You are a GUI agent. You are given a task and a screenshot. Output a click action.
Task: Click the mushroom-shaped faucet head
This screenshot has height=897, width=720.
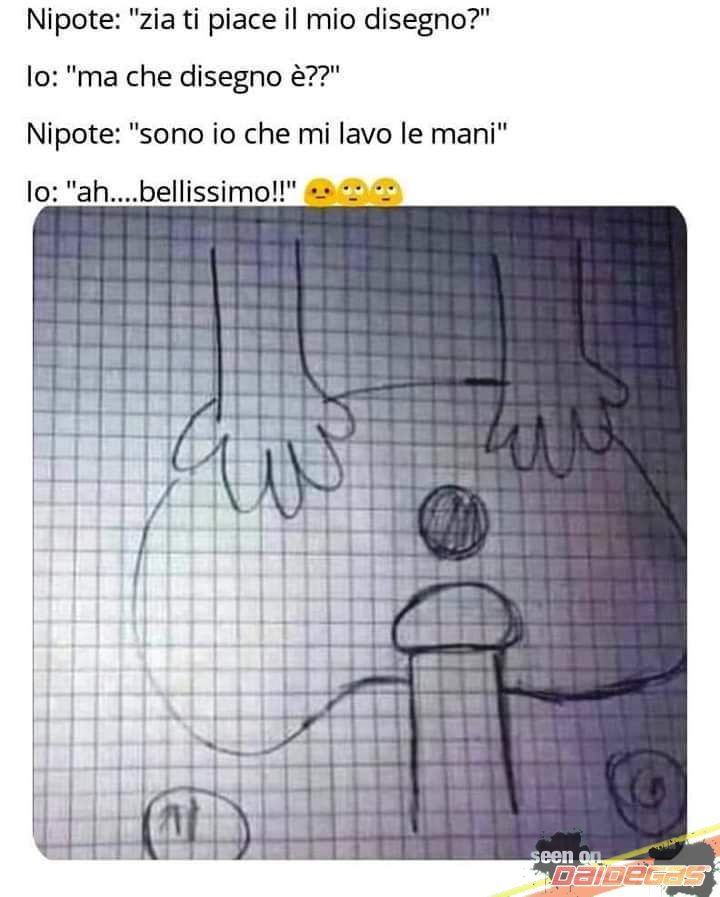pyautogui.click(x=458, y=616)
